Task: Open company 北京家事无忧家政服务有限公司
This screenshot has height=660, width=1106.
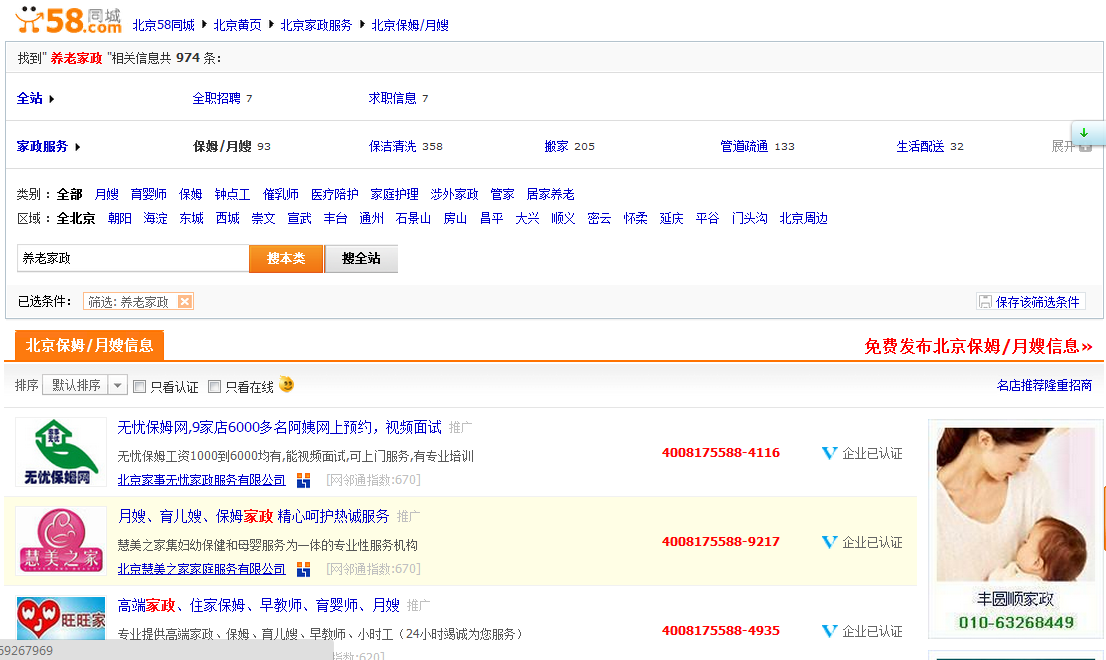Action: click(202, 480)
